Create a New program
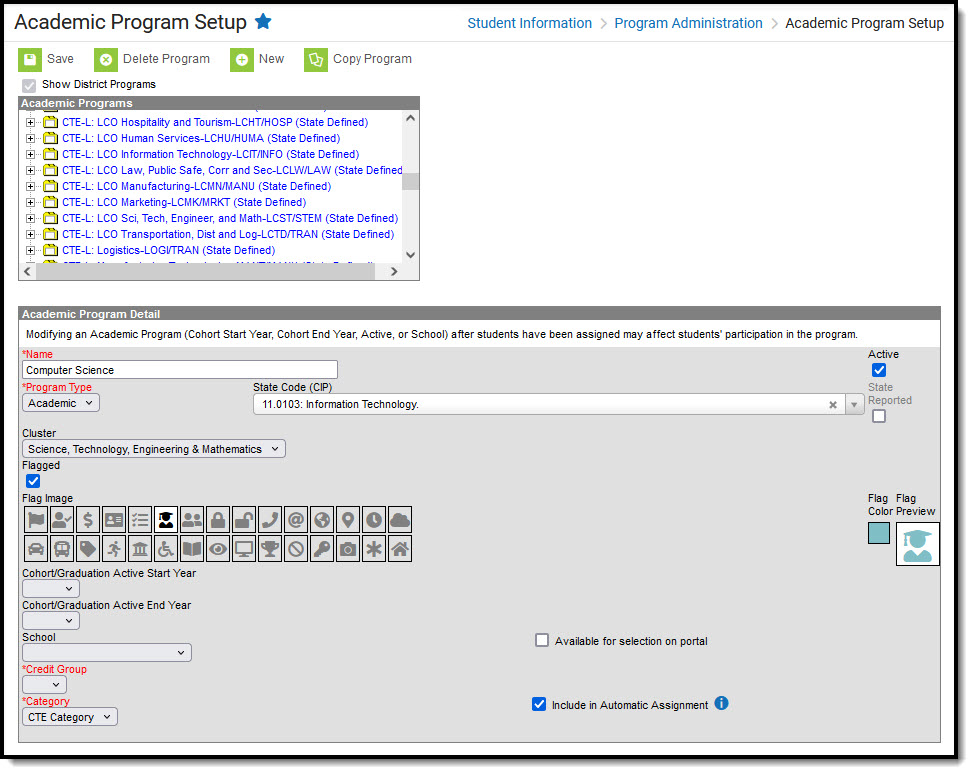 tap(258, 60)
